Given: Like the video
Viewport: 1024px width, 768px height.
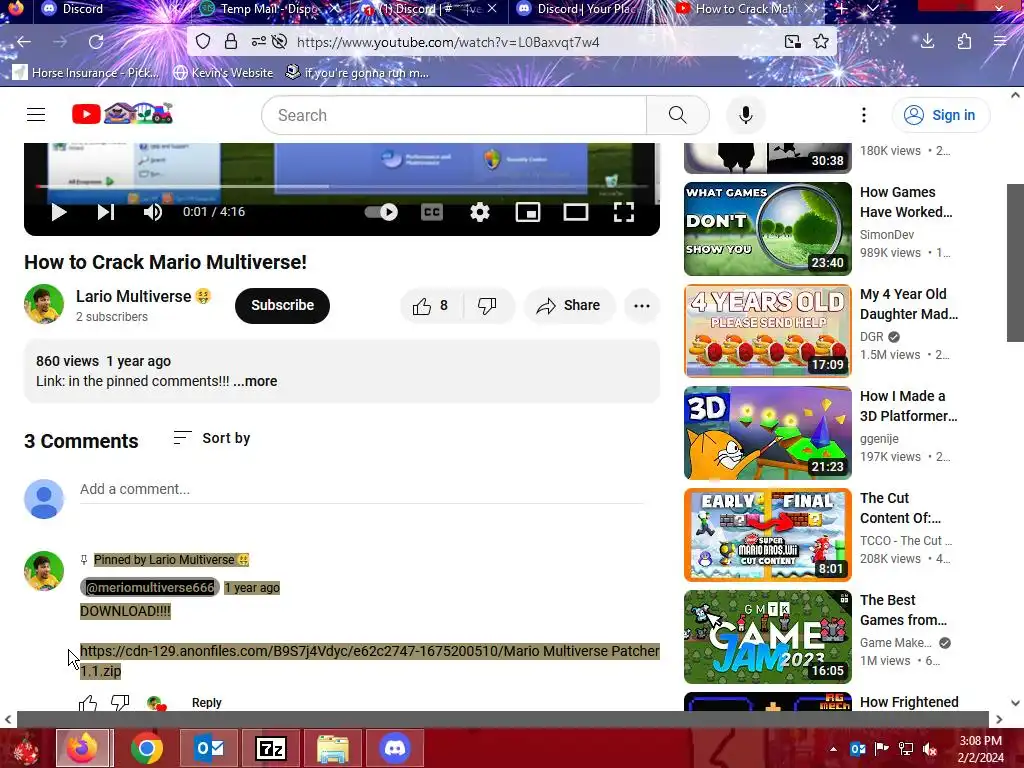Looking at the screenshot, I should [430, 306].
